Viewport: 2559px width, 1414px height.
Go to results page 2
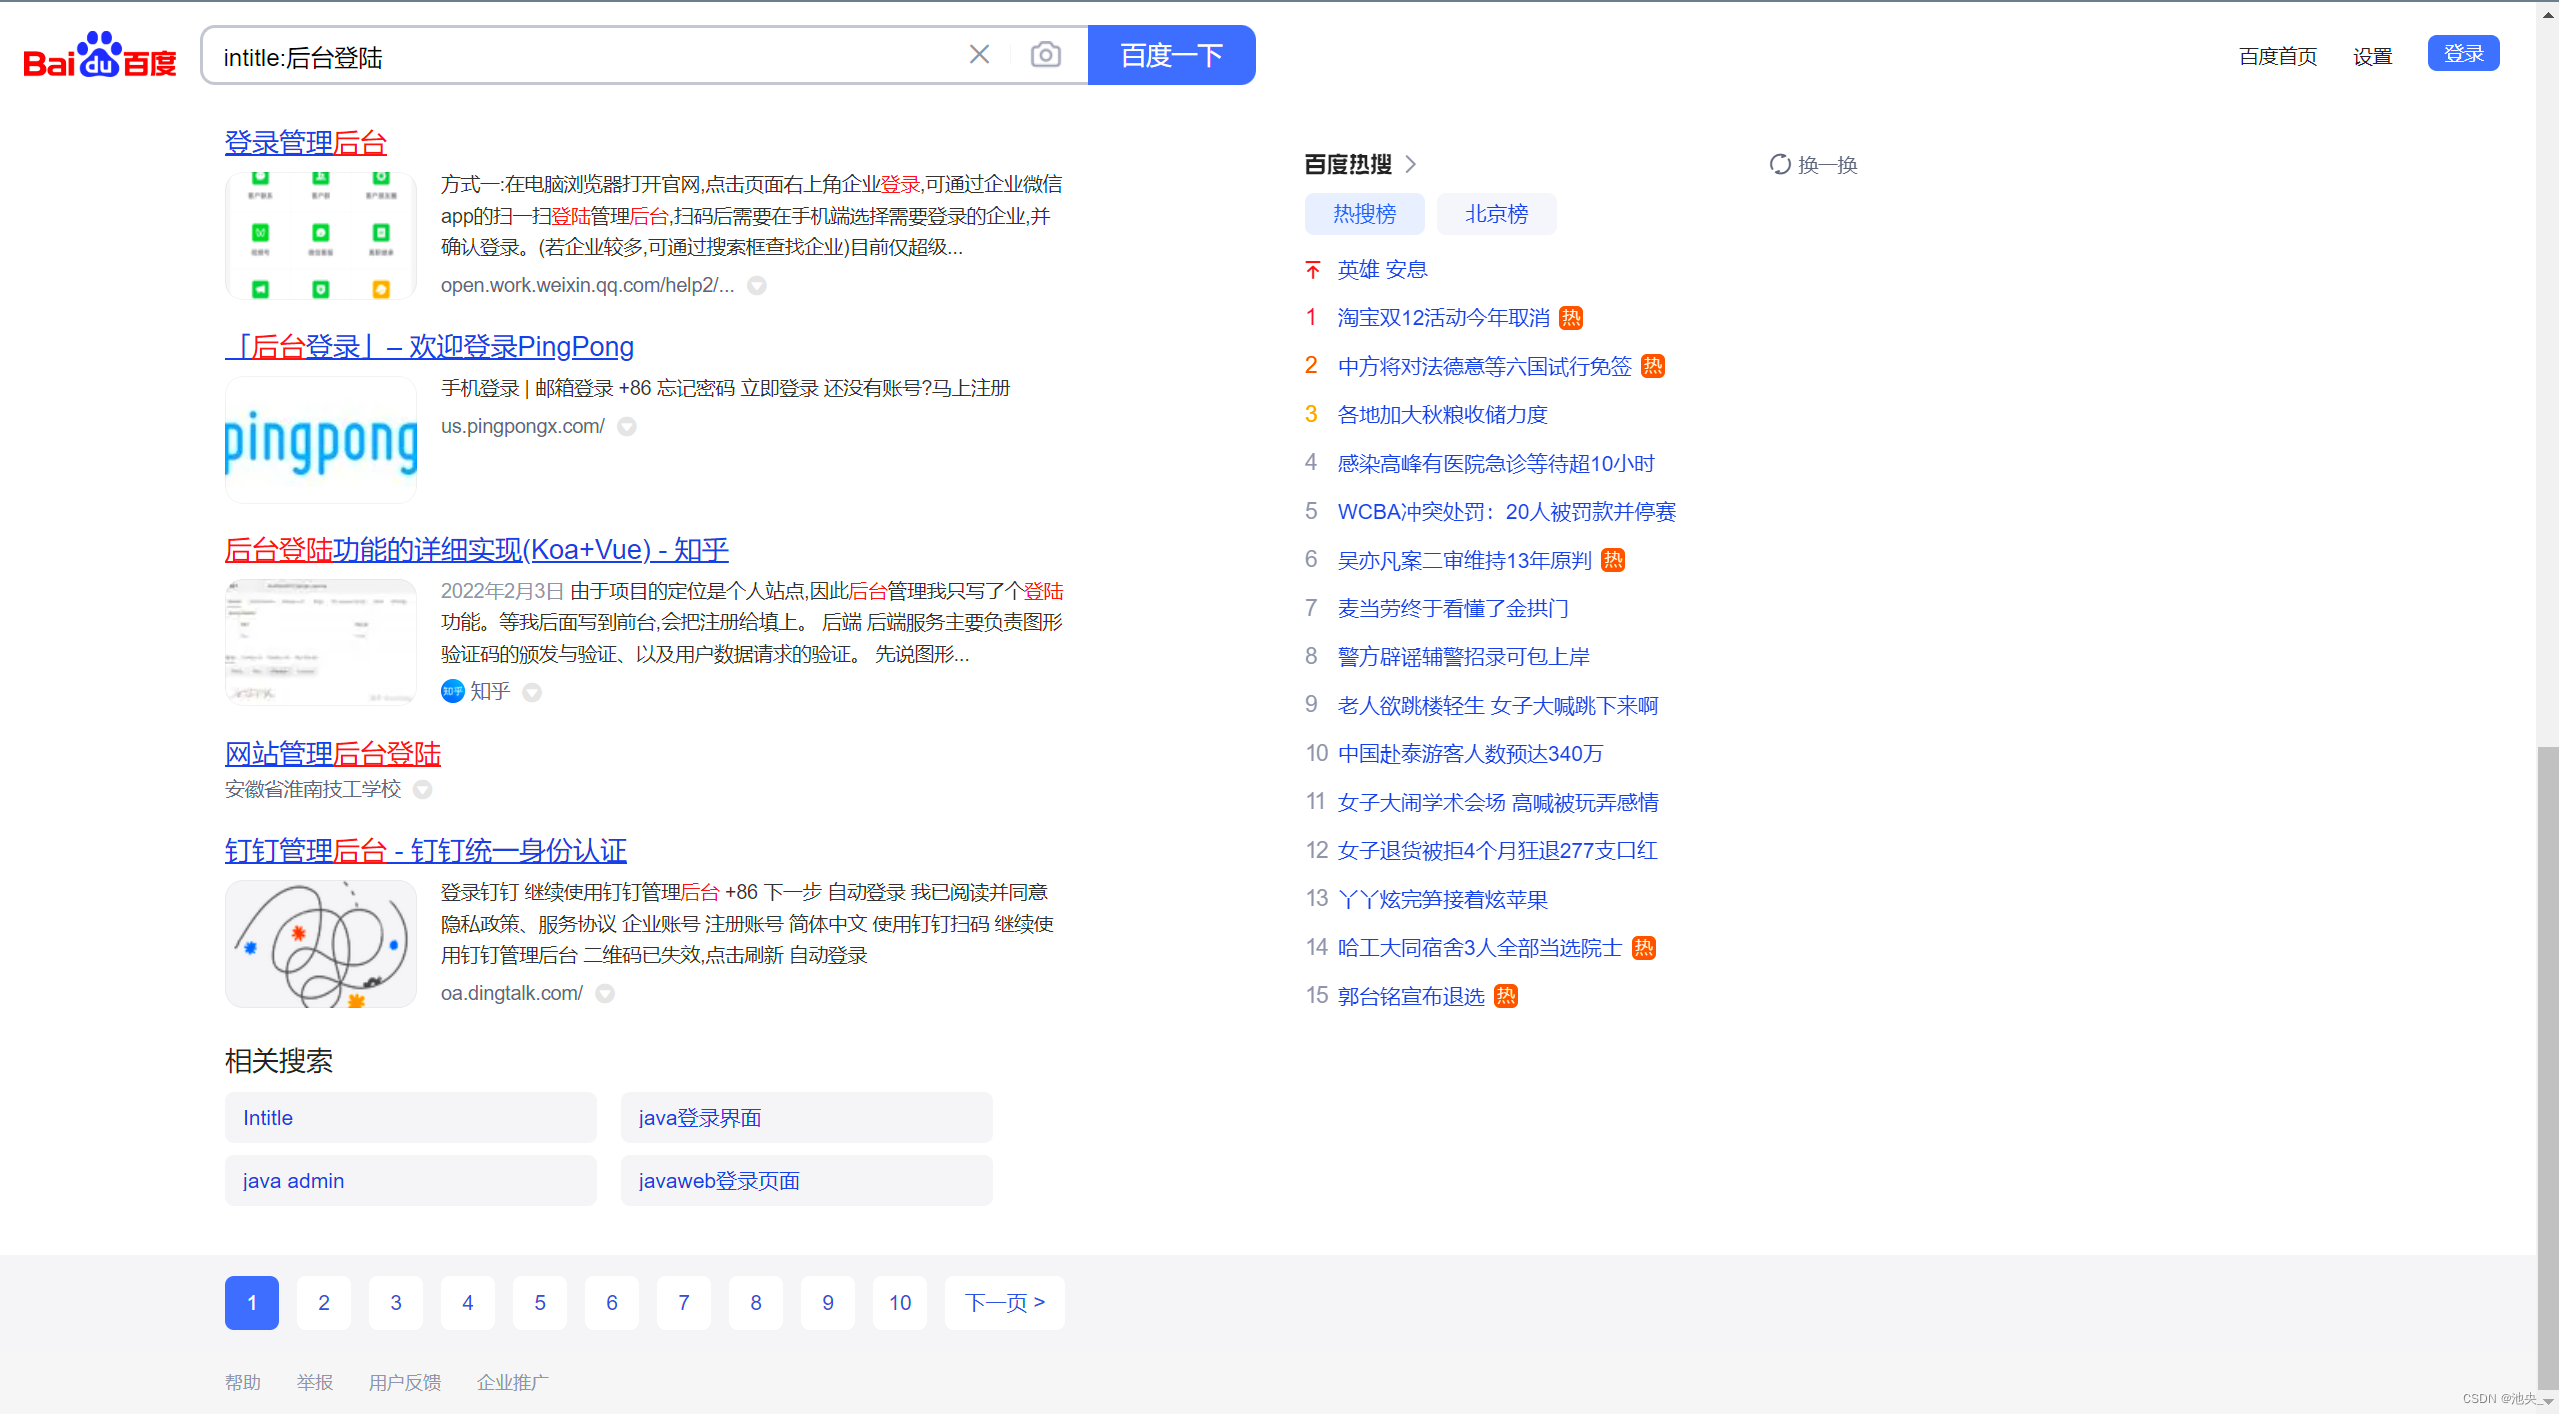tap(324, 1303)
